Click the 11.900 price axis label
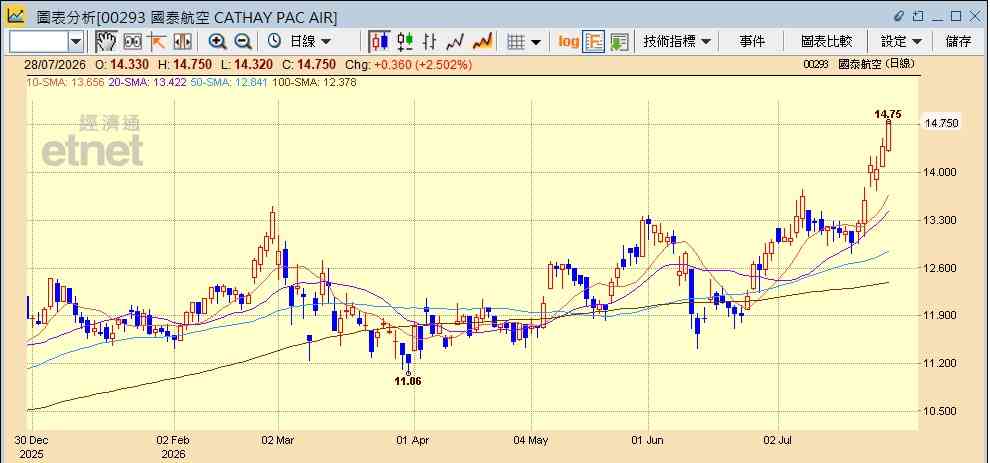The width and height of the screenshot is (990, 463). tap(939, 316)
